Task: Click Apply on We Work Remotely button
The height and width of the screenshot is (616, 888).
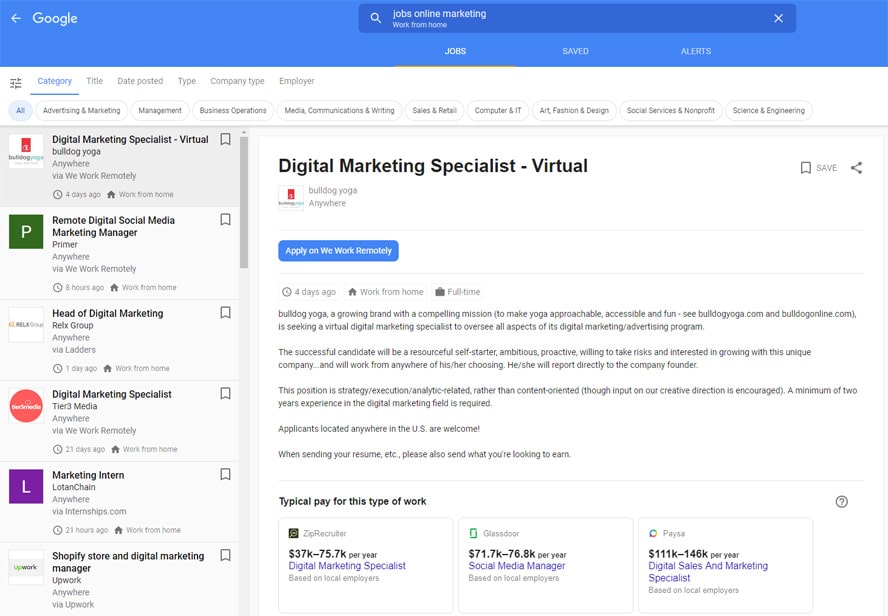Action: click(338, 251)
